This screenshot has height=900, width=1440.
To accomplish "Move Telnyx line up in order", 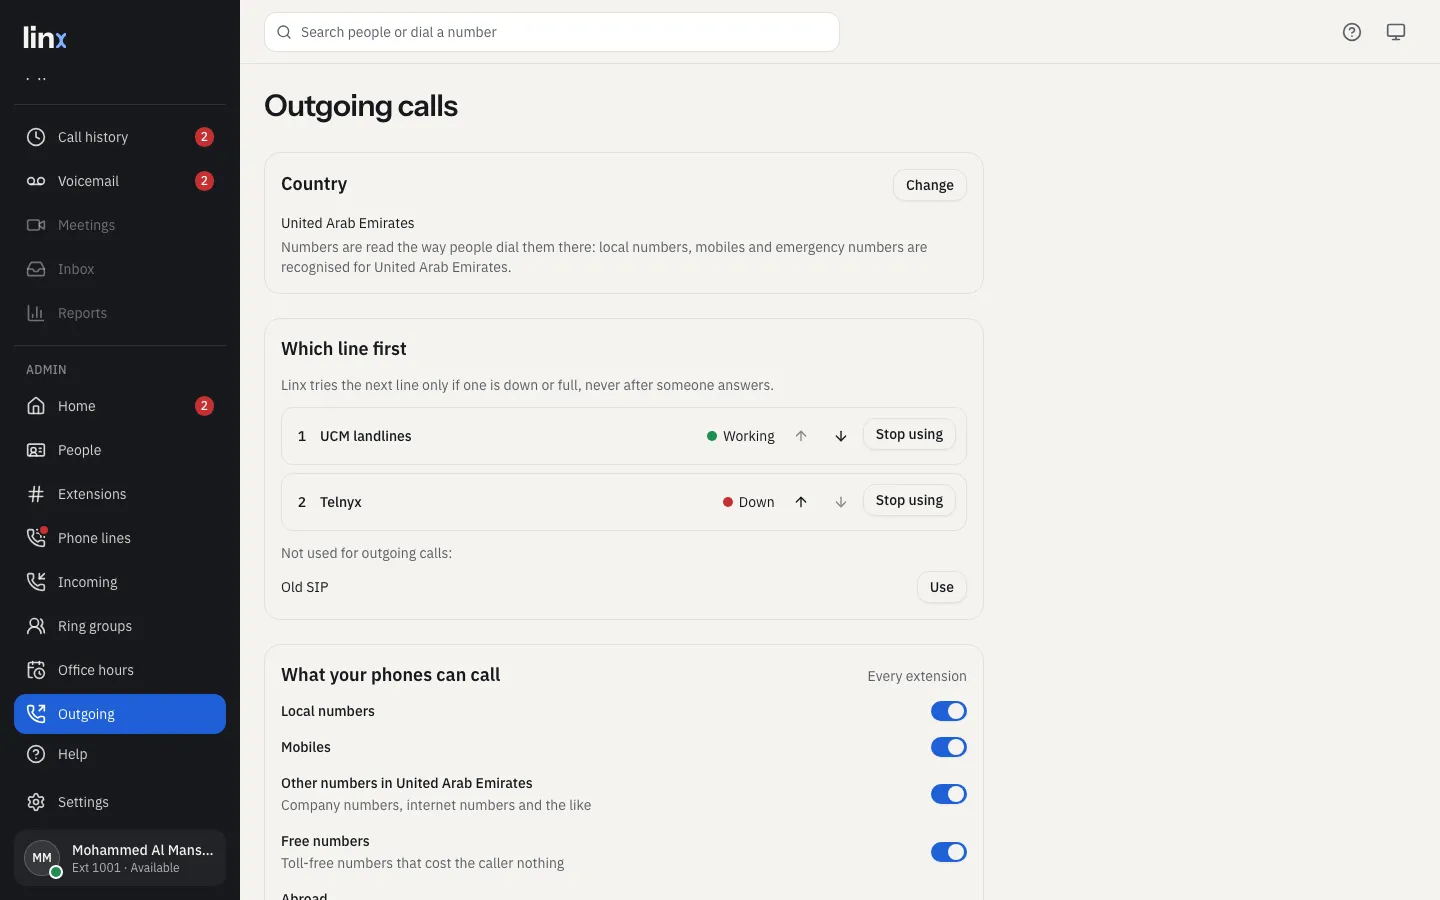I will pyautogui.click(x=801, y=502).
